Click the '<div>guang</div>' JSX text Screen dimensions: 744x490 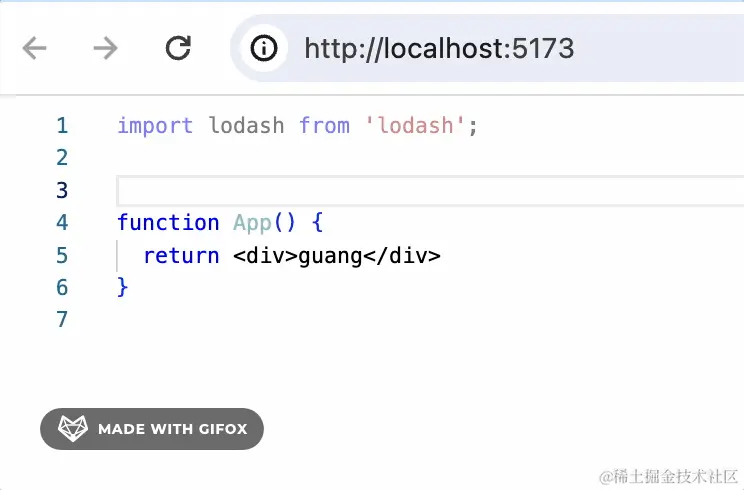[336, 256]
